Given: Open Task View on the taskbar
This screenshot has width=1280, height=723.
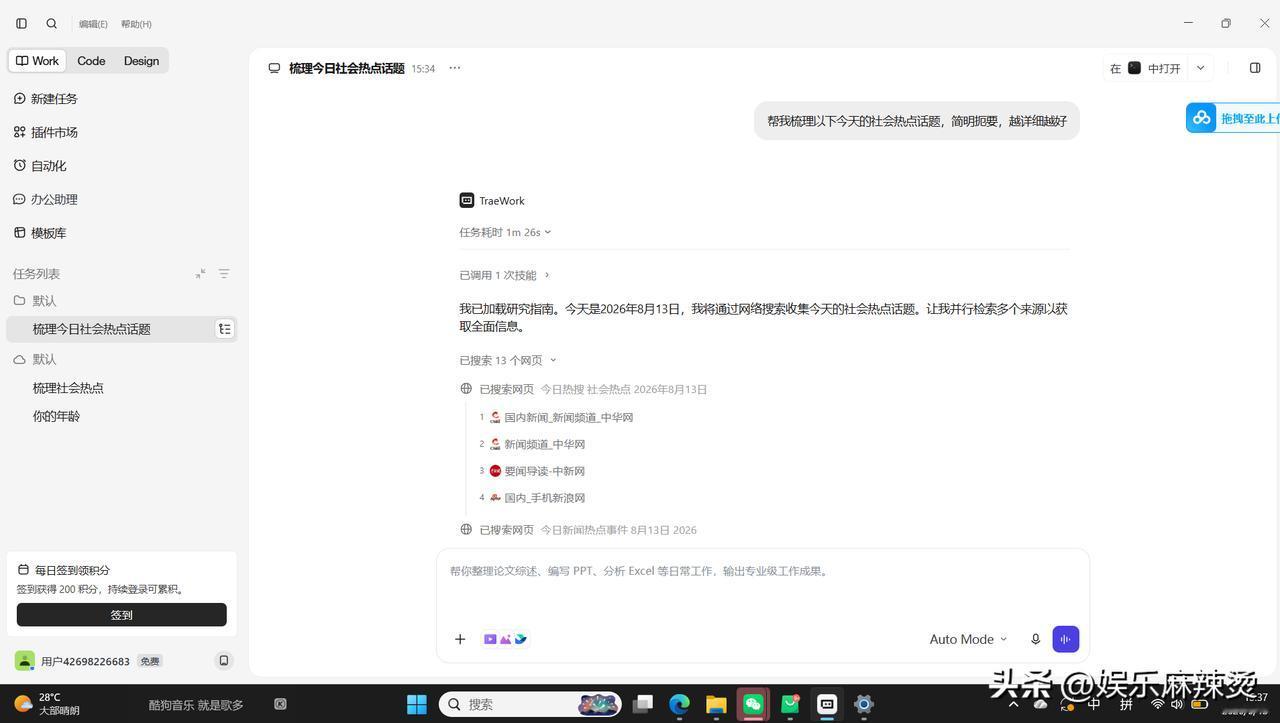Looking at the screenshot, I should tap(643, 704).
